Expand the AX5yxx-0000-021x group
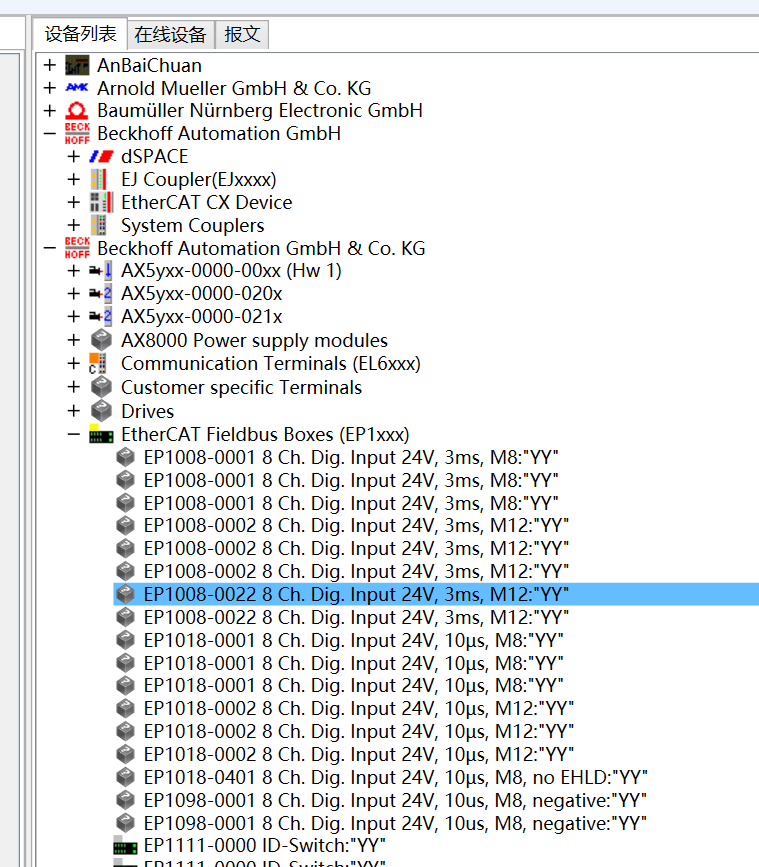This screenshot has width=759, height=867. pyautogui.click(x=74, y=316)
